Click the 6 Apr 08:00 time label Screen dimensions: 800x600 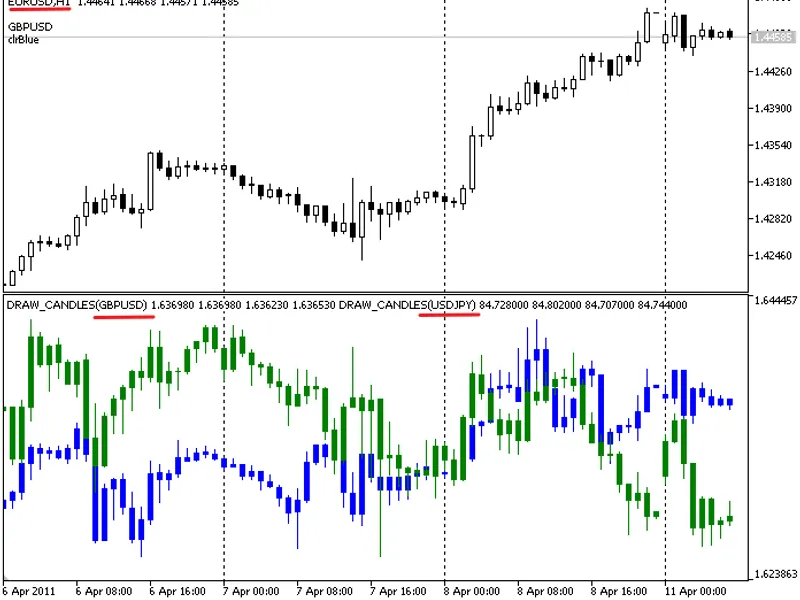104,591
